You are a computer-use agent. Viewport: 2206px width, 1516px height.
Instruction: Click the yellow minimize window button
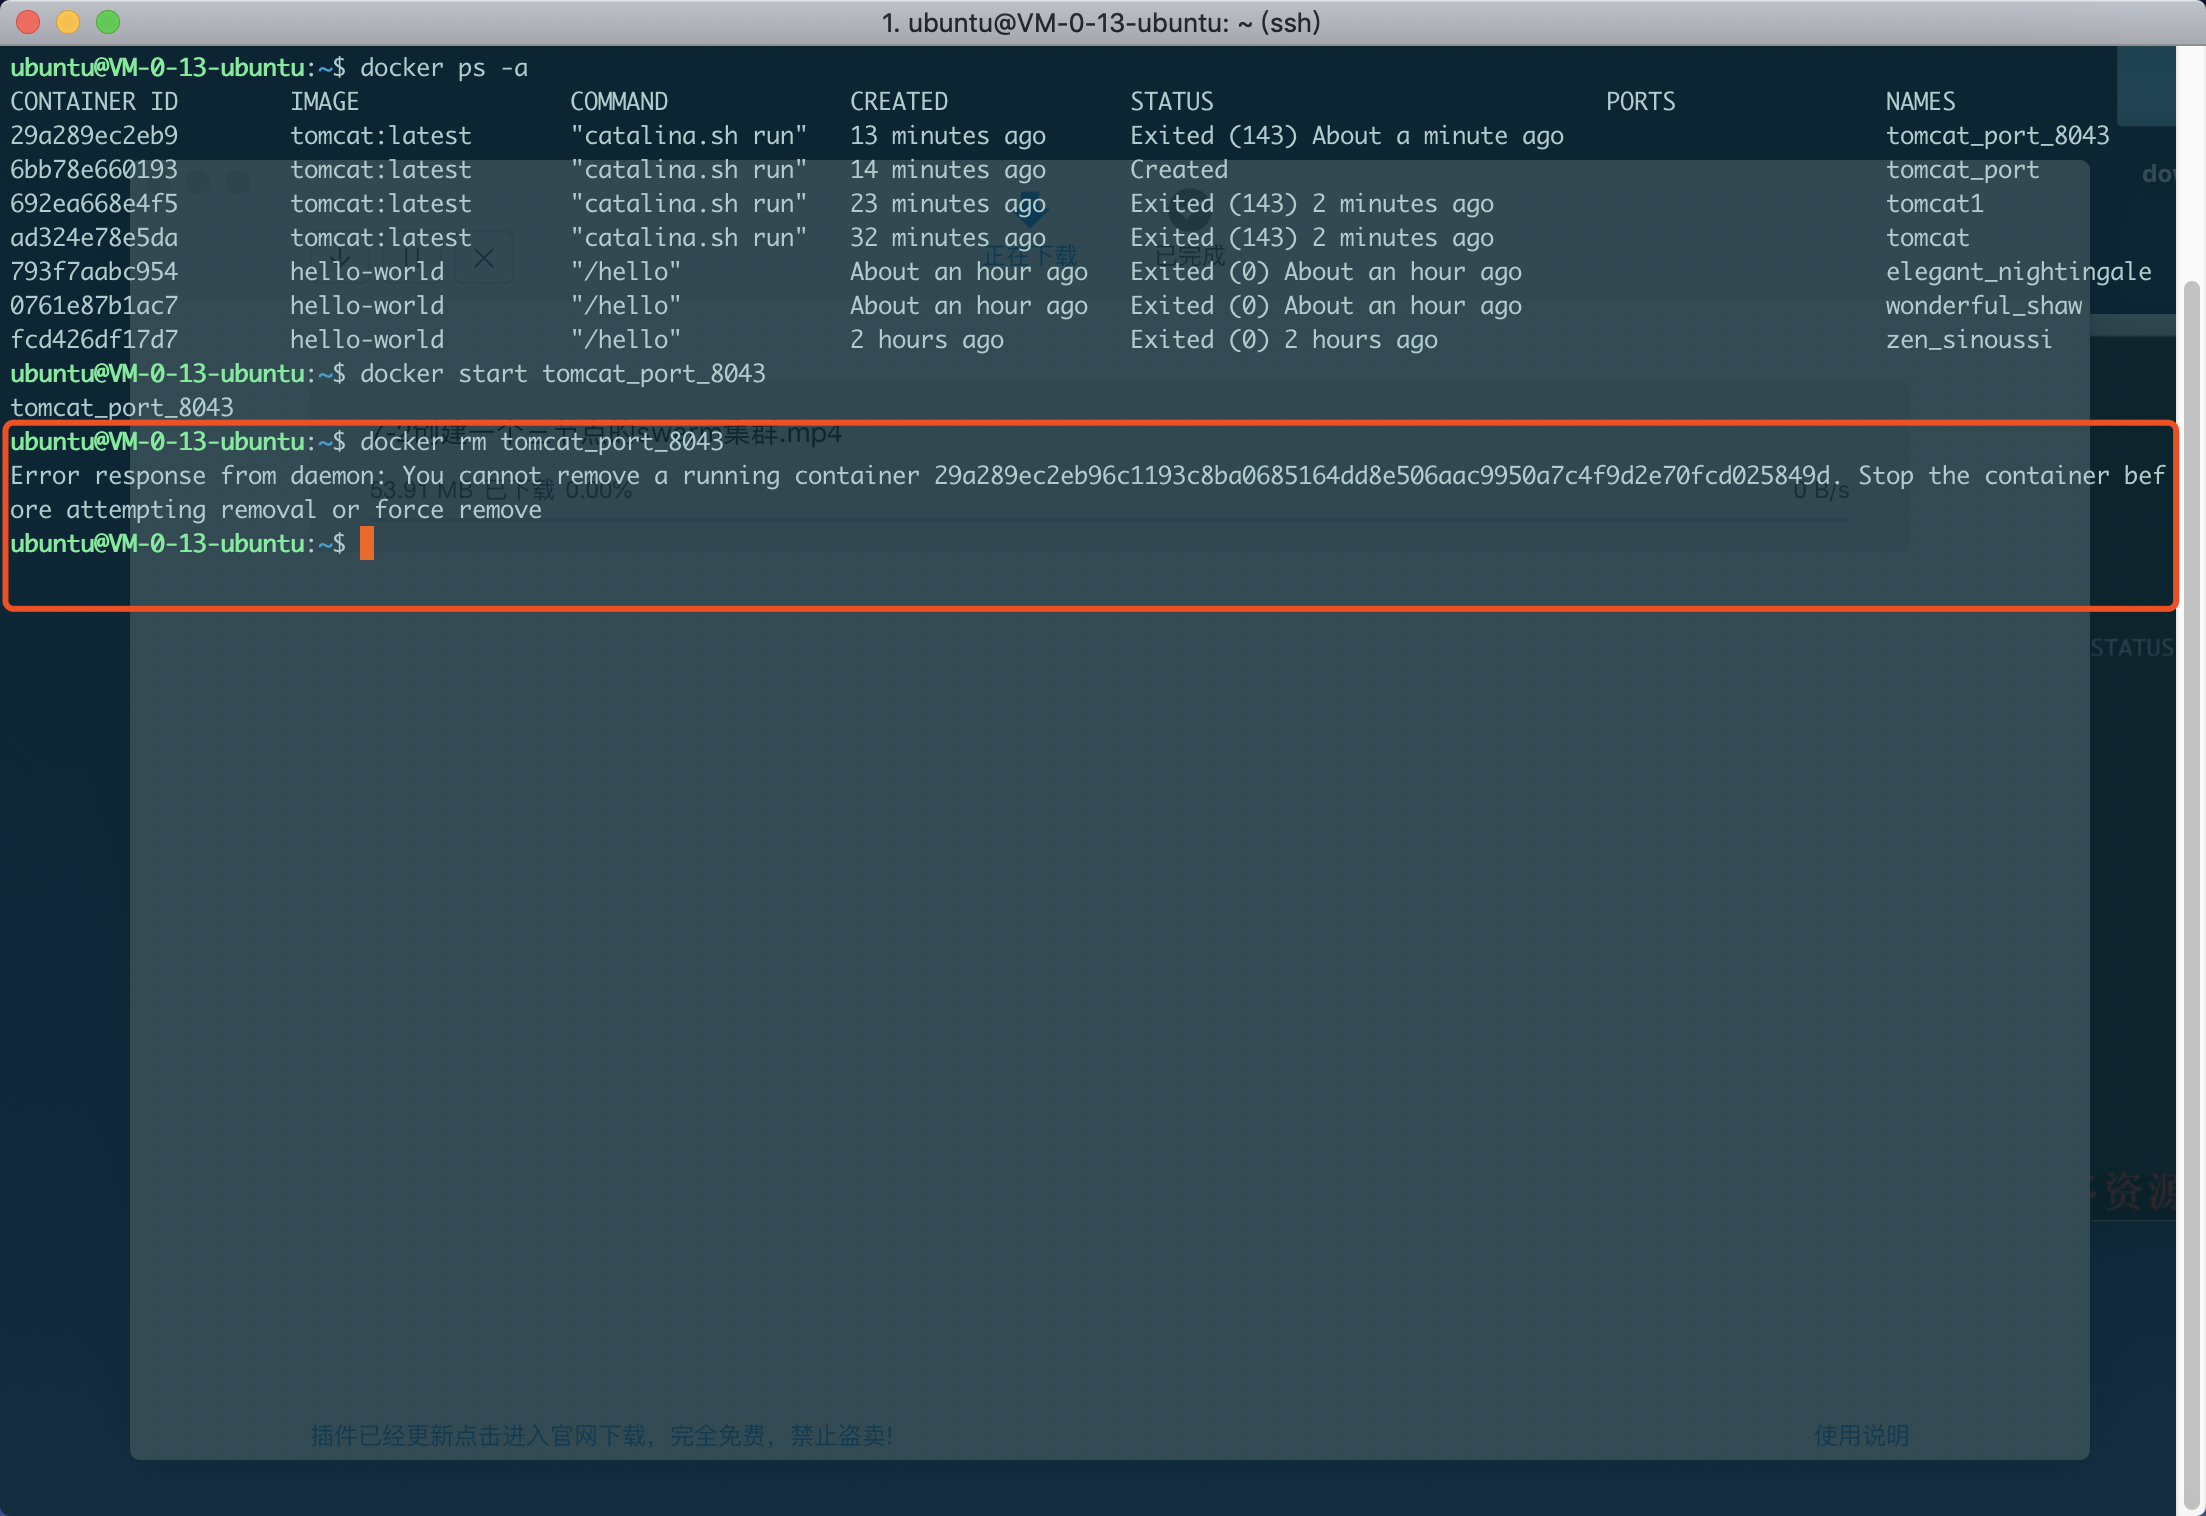68,22
